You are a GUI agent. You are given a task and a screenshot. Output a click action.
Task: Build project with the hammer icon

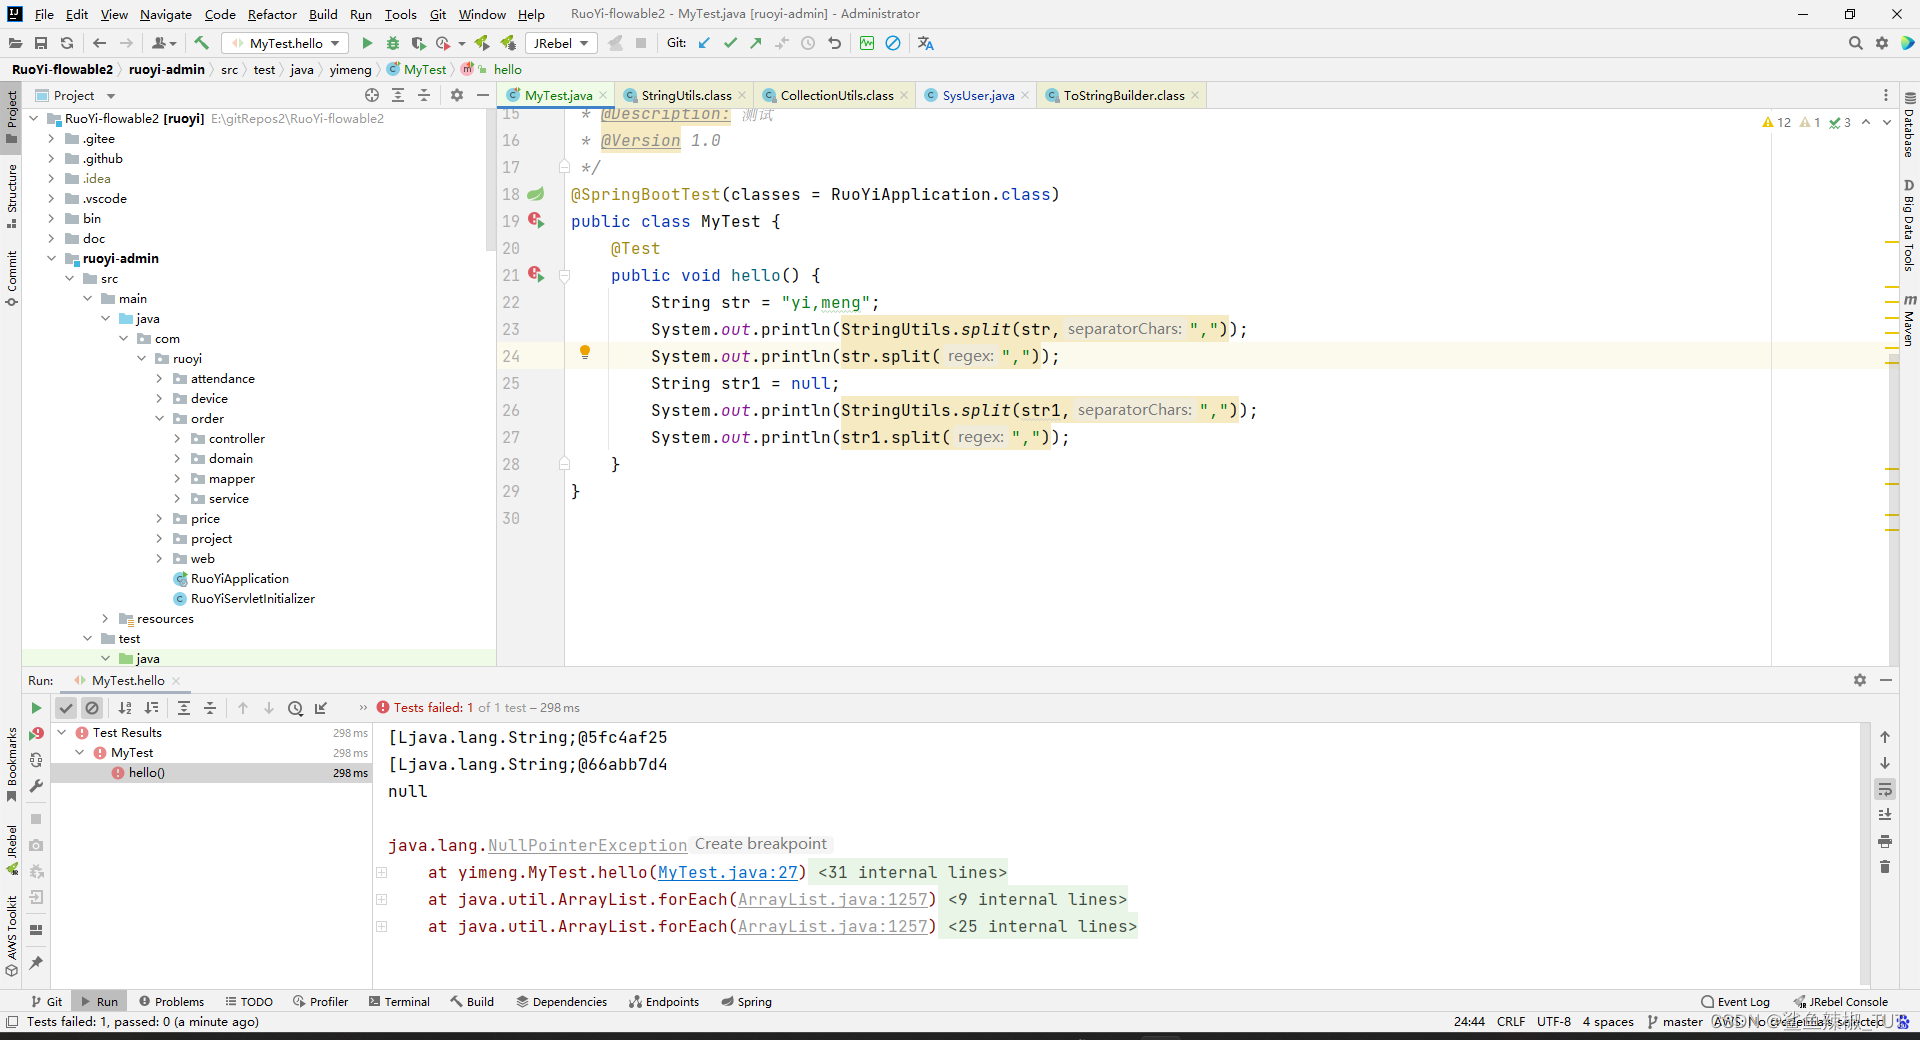pos(202,43)
